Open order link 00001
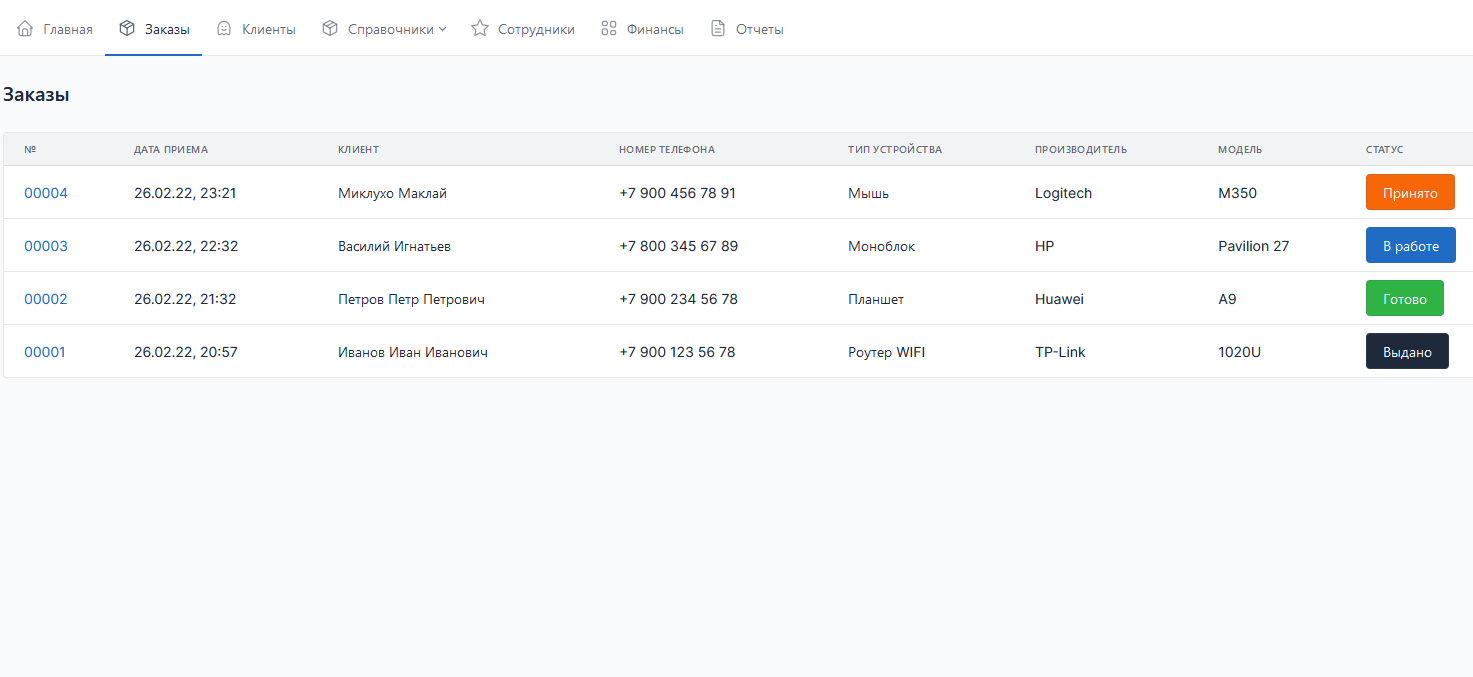Screen dimensions: 1473x677 (x=45, y=352)
